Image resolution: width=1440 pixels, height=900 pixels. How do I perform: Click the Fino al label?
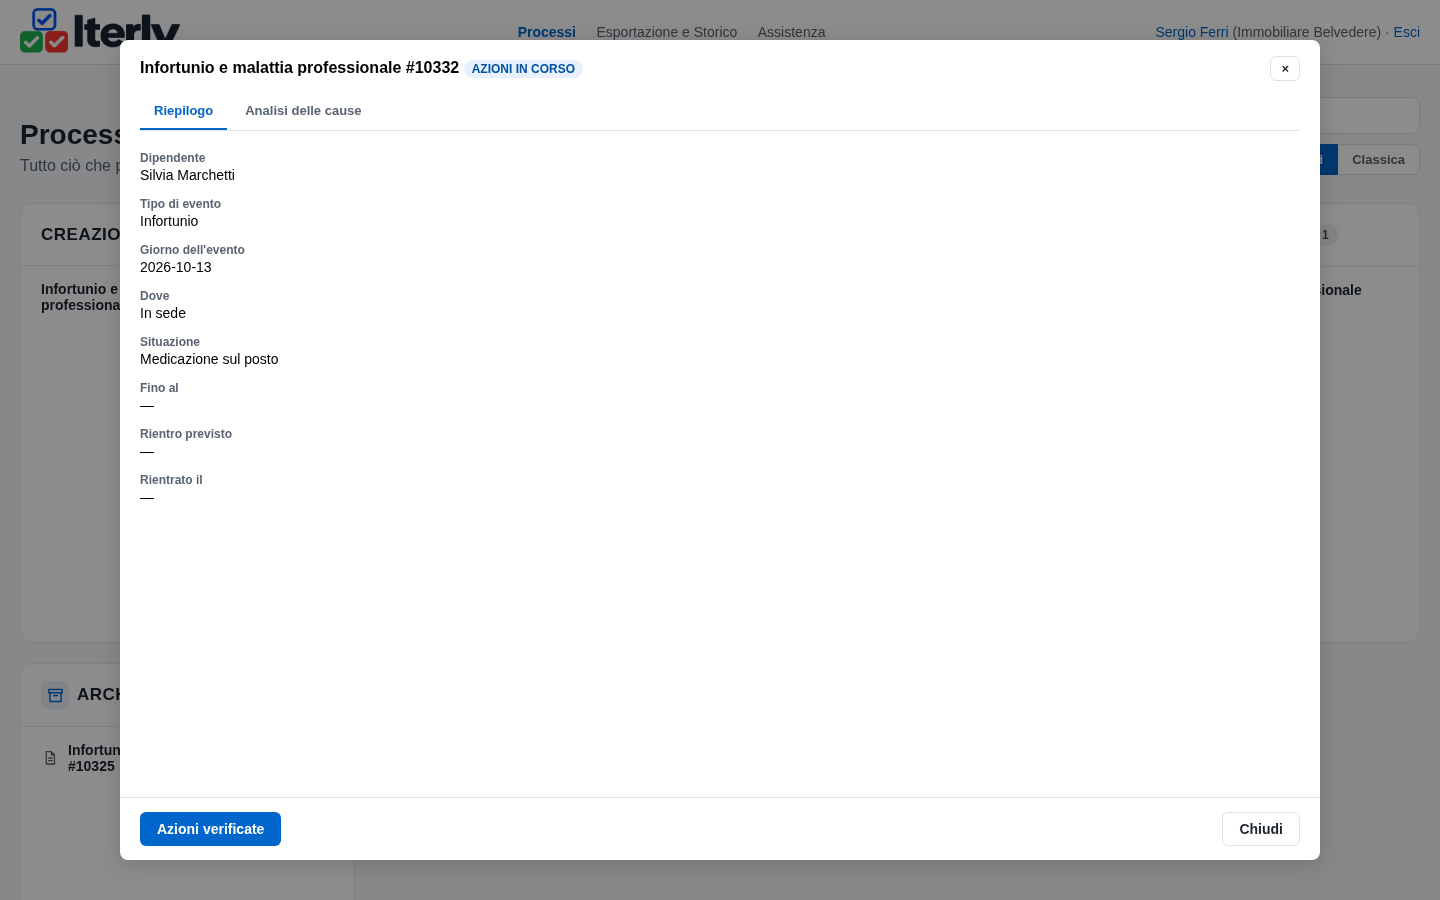pyautogui.click(x=159, y=388)
